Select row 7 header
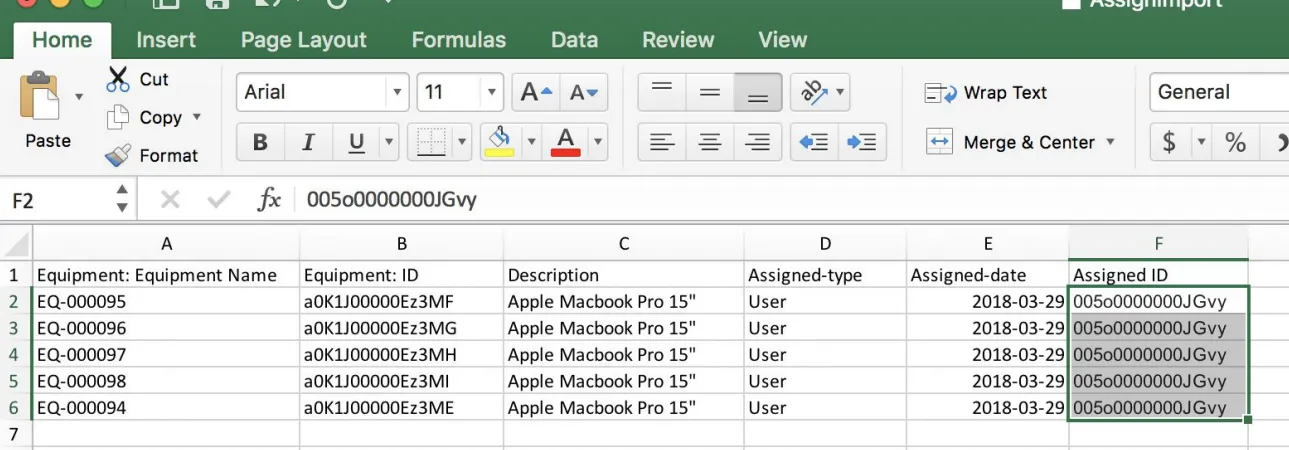The height and width of the screenshot is (450, 1289). pos(15,434)
